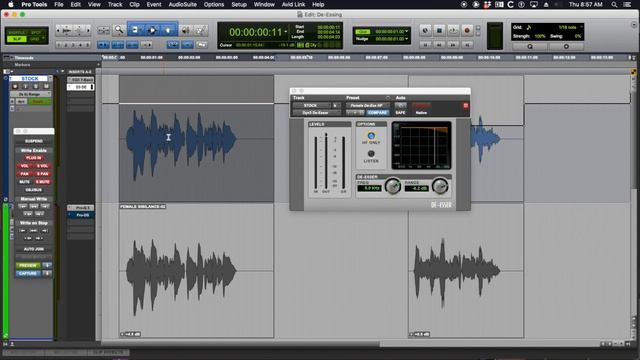Open the plug-in insert selector Dyn3 De-Esser

(316, 113)
